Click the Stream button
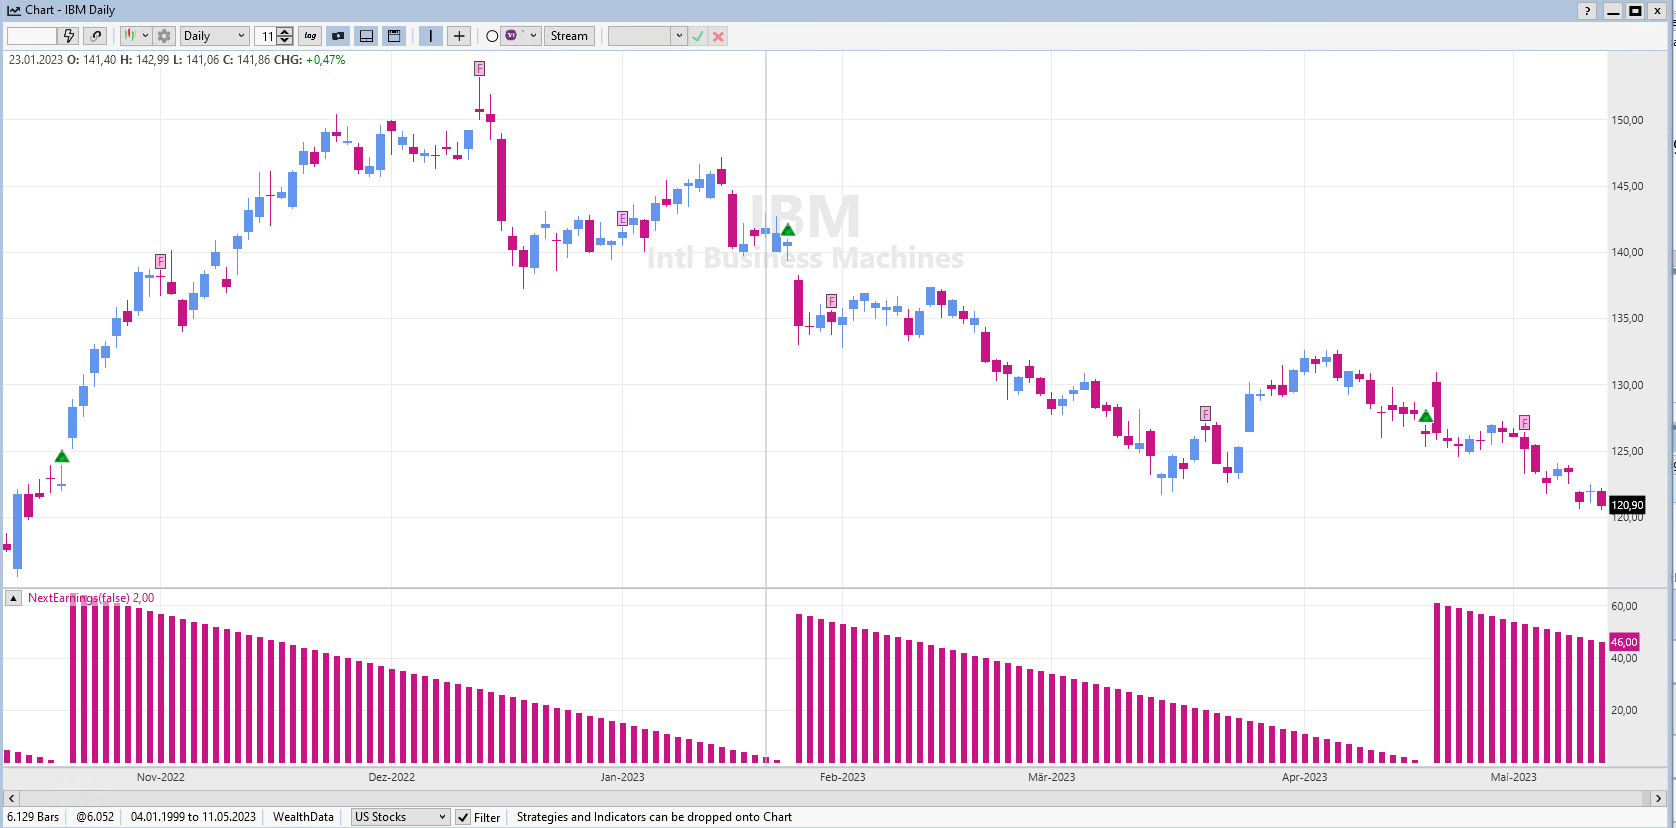This screenshot has height=828, width=1676. tap(569, 36)
